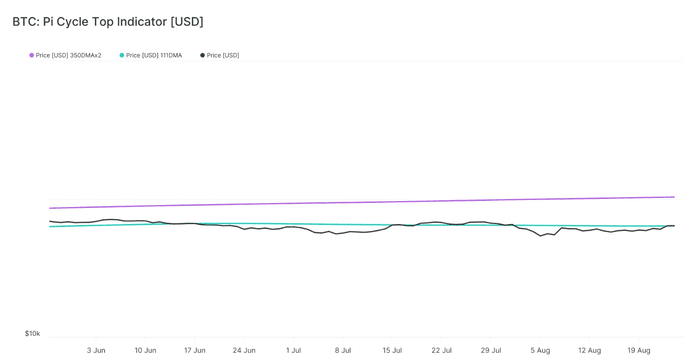Click the teal 111DMA legend dot
This screenshot has width=700, height=360.
(122, 55)
